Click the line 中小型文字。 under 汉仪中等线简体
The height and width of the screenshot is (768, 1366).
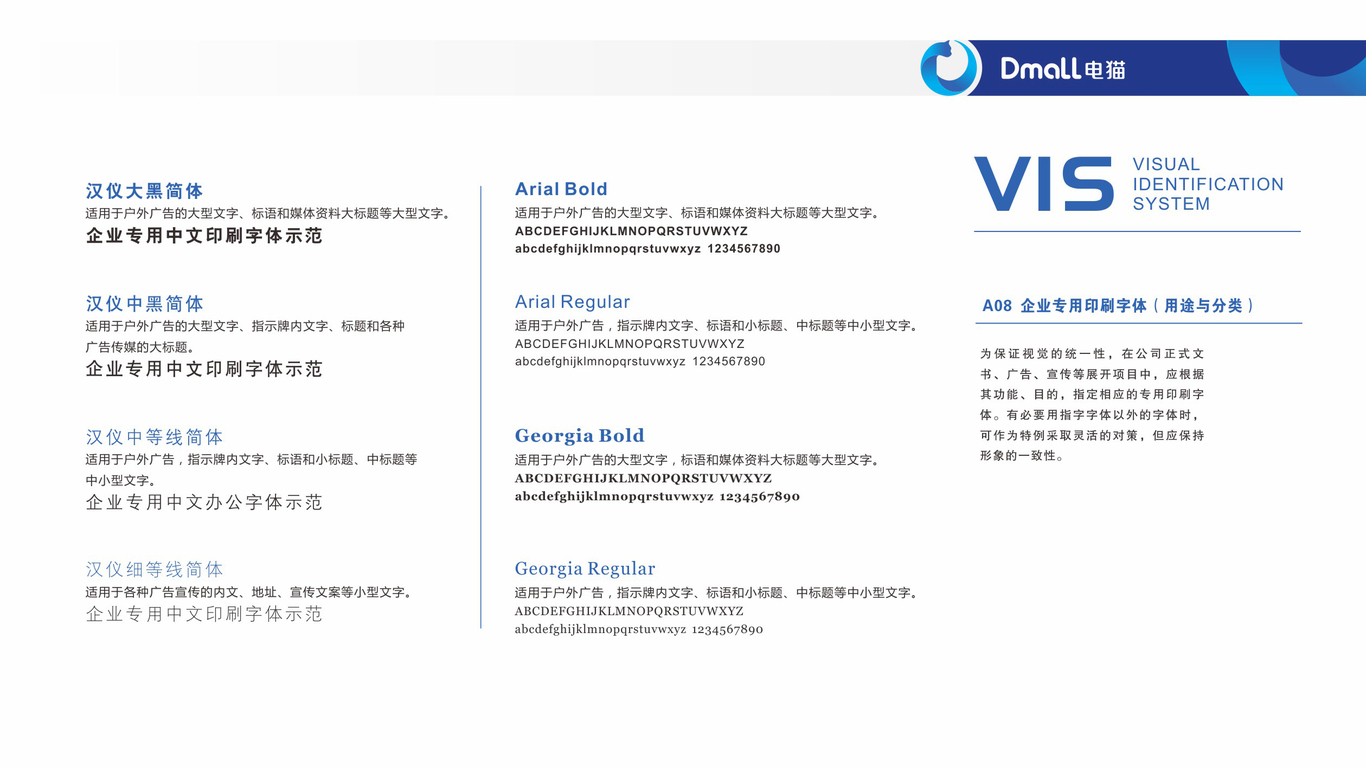point(123,481)
